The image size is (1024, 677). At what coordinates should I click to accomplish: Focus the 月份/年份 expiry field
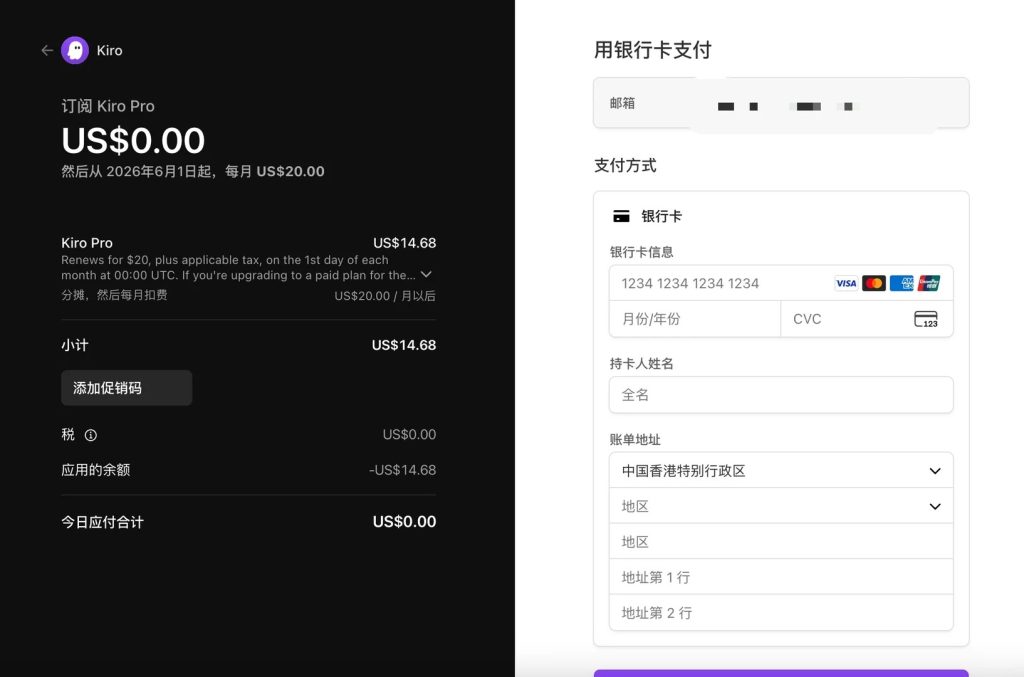[695, 319]
